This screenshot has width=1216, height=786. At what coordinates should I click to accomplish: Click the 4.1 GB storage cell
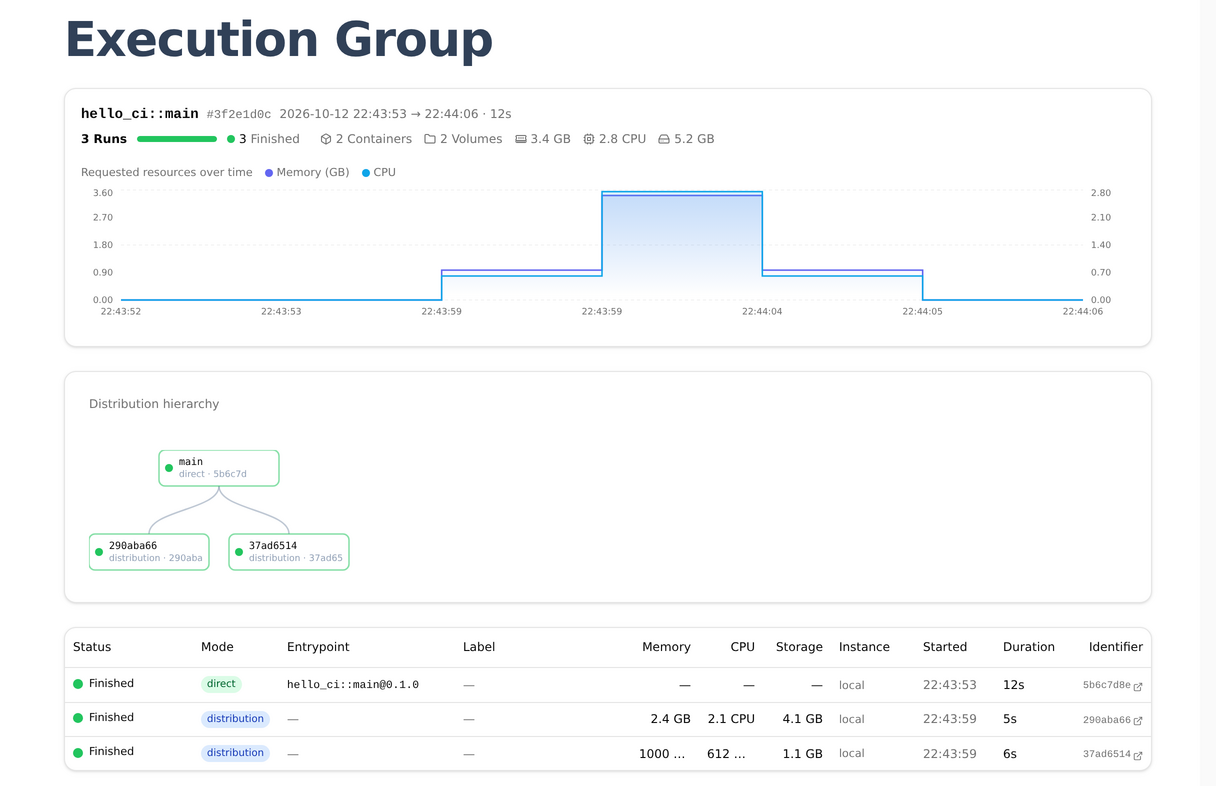[x=803, y=719]
